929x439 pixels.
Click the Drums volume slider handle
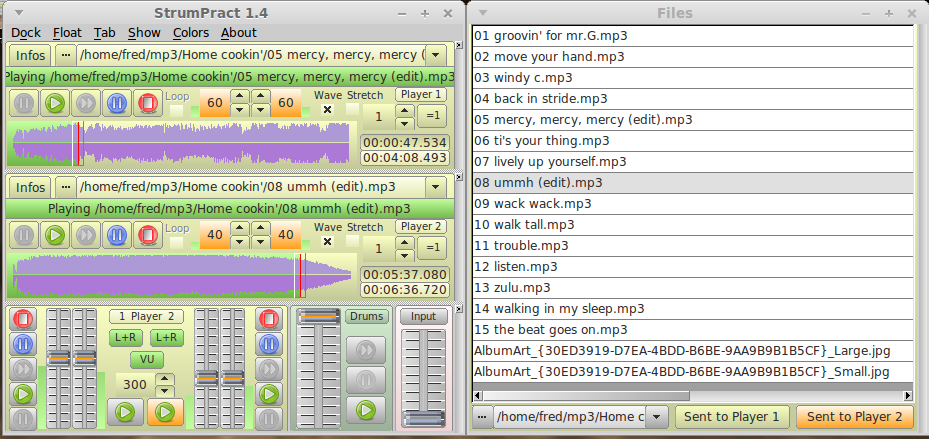[x=318, y=316]
